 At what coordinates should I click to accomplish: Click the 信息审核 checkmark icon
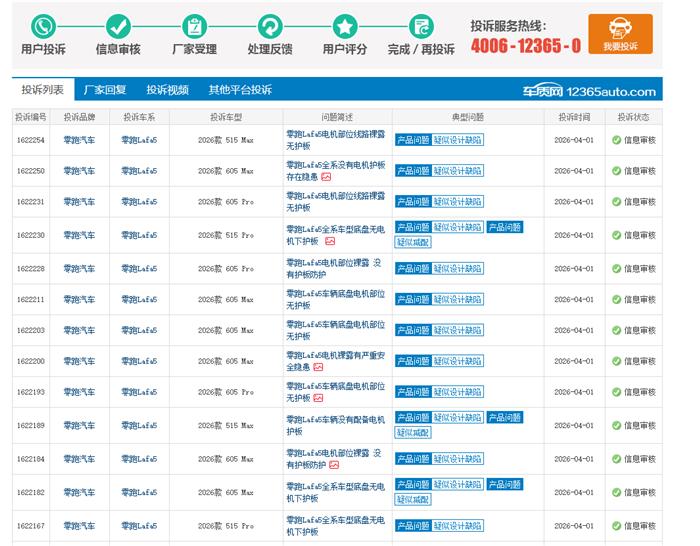coord(118,26)
